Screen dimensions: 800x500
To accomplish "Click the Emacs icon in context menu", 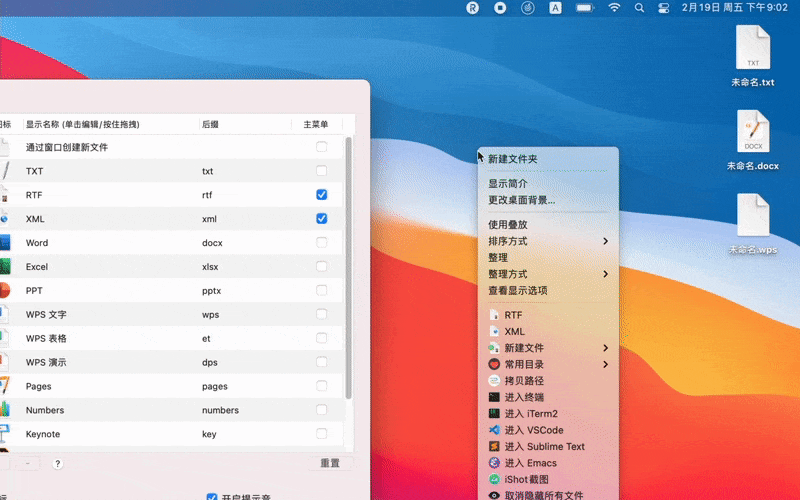I will coord(494,463).
